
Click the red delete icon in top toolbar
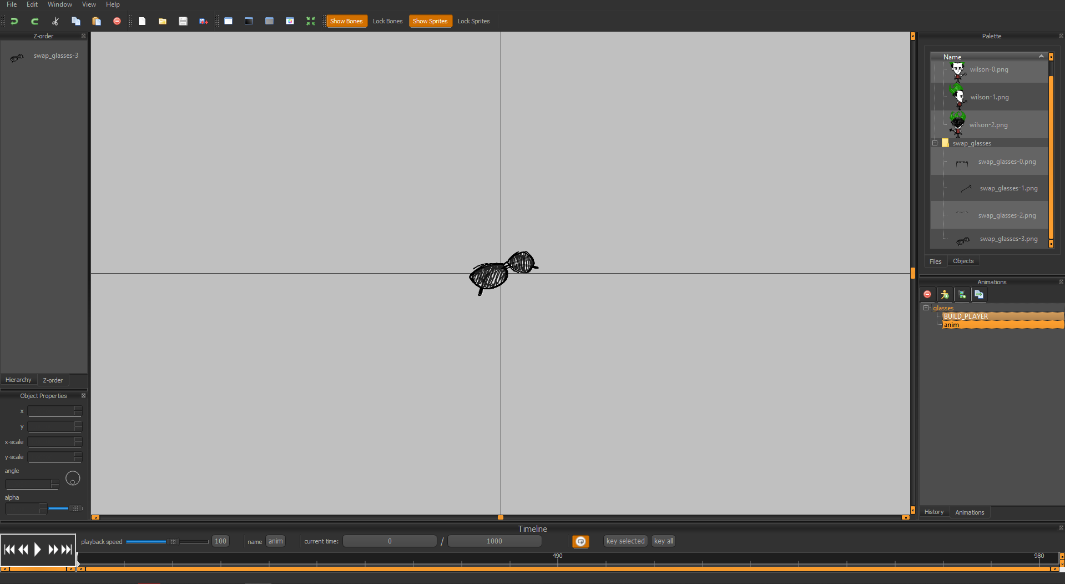[117, 21]
